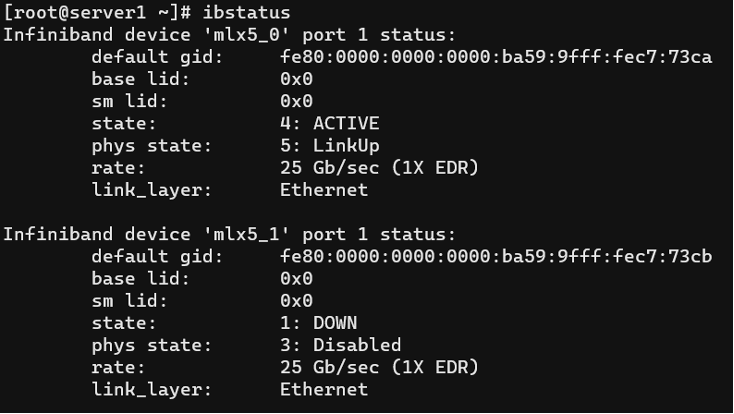Click the mlx5_0 'state:' label
734x414 pixels.
(124, 123)
